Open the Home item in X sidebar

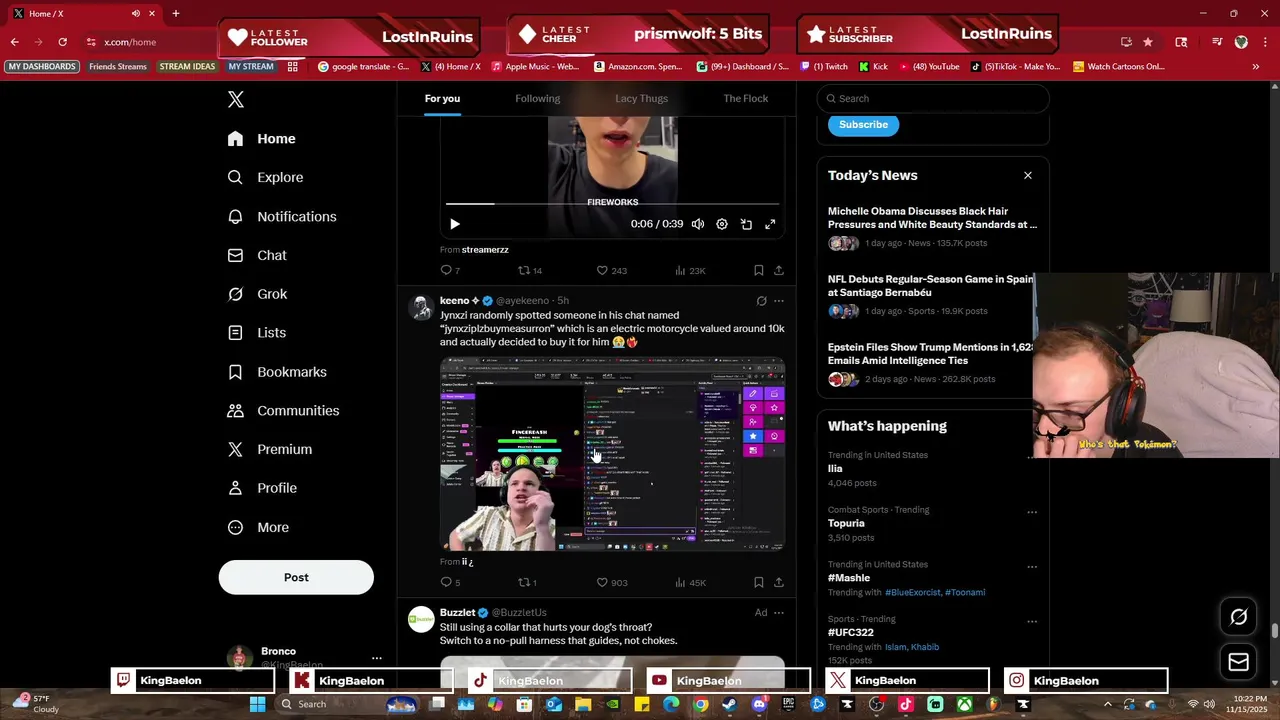pos(262,139)
